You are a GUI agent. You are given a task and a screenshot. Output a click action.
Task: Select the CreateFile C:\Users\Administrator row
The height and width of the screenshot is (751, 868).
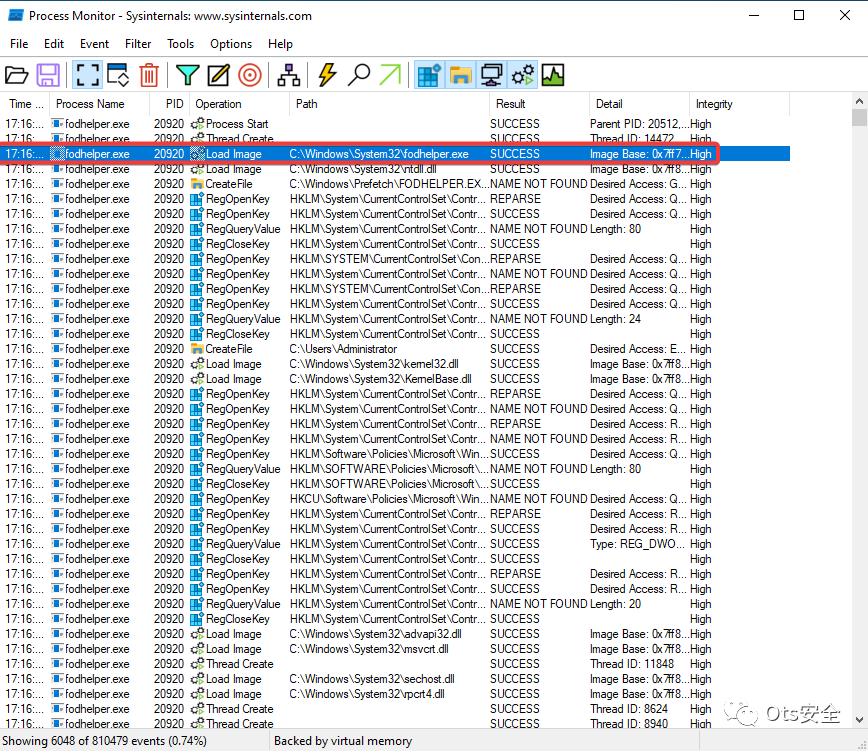(x=395, y=349)
